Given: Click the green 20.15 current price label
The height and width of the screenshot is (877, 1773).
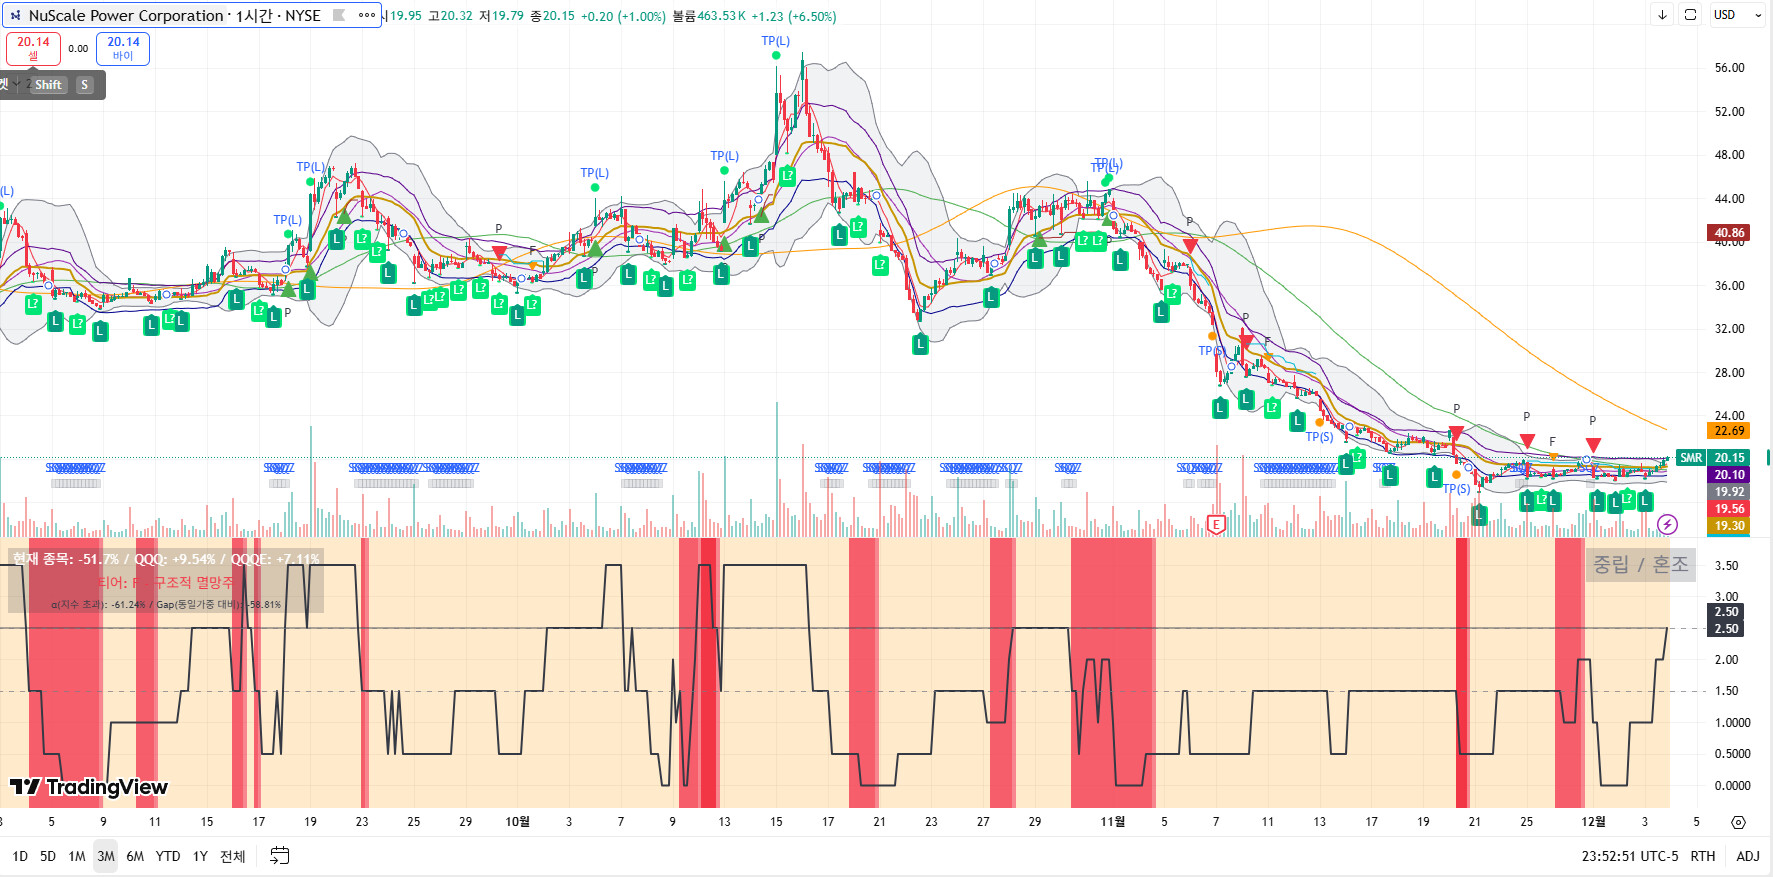Looking at the screenshot, I should click(1730, 458).
